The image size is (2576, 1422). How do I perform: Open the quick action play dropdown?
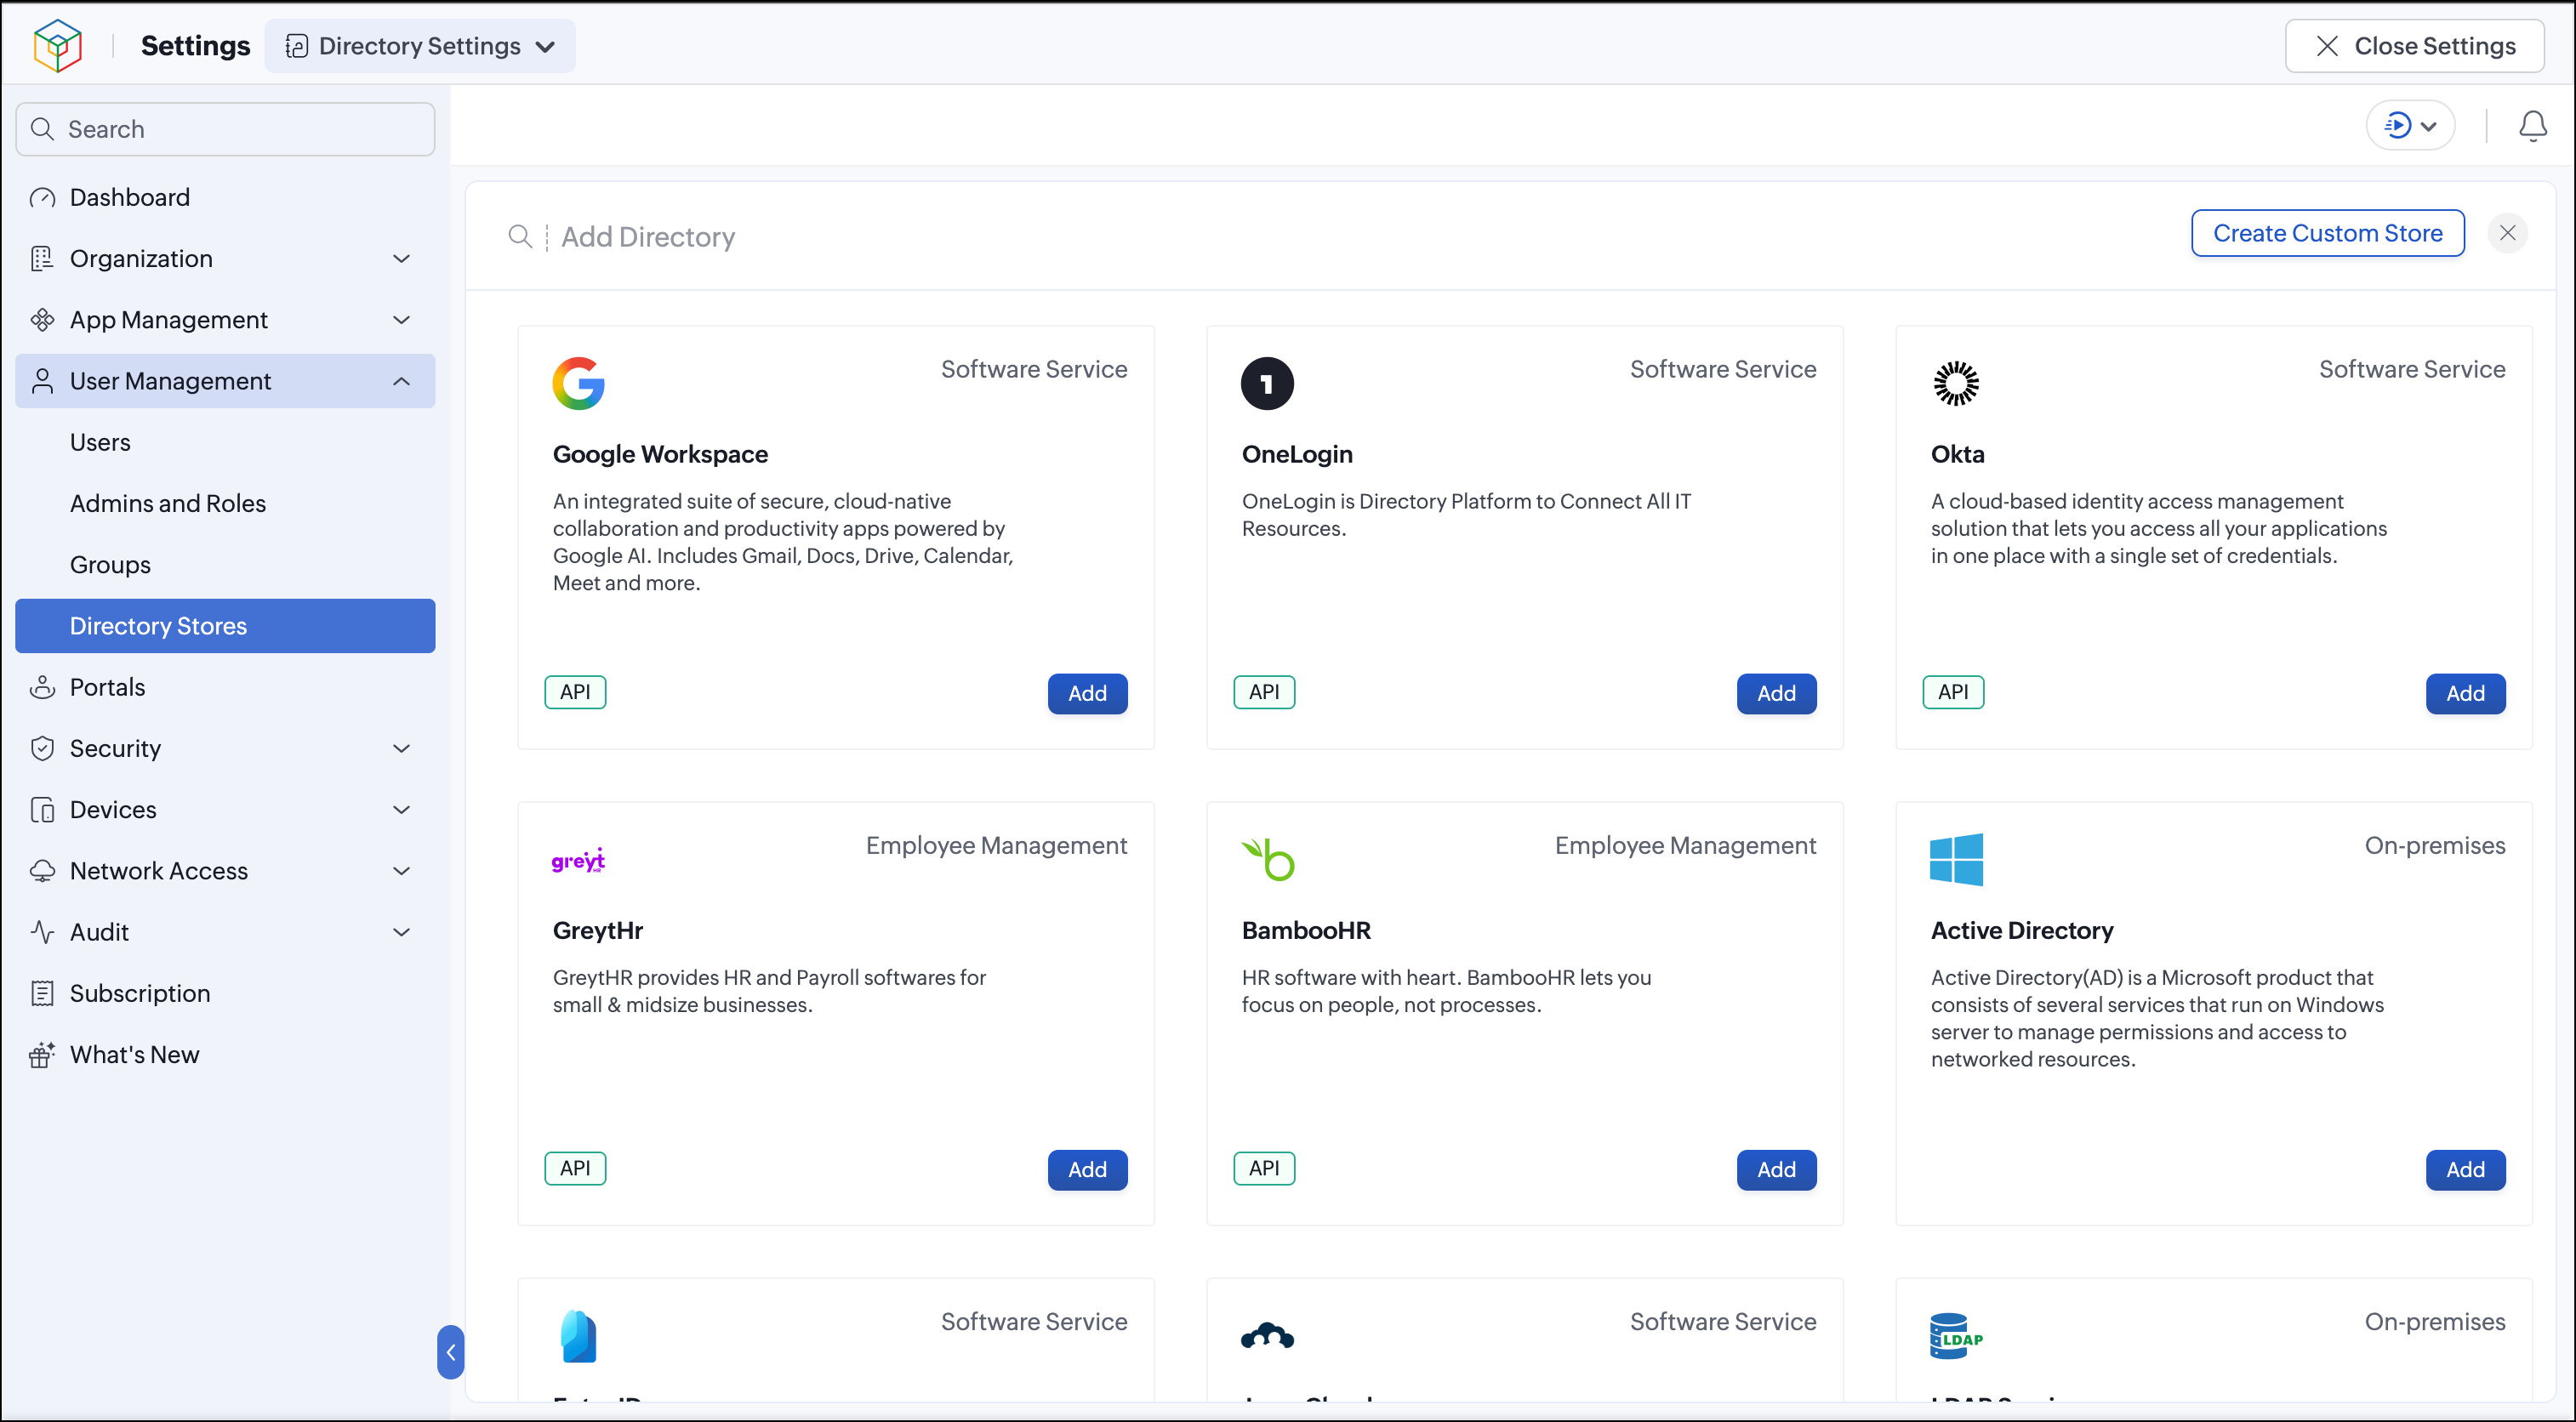2410,126
